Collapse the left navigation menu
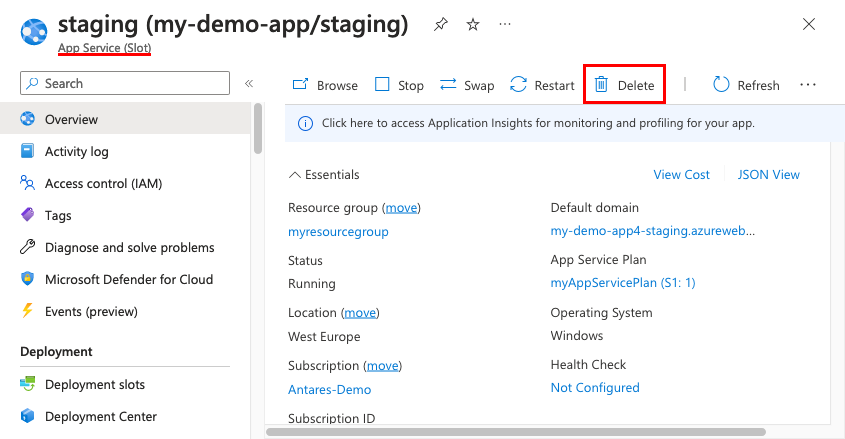This screenshot has height=439, width=845. [x=249, y=84]
